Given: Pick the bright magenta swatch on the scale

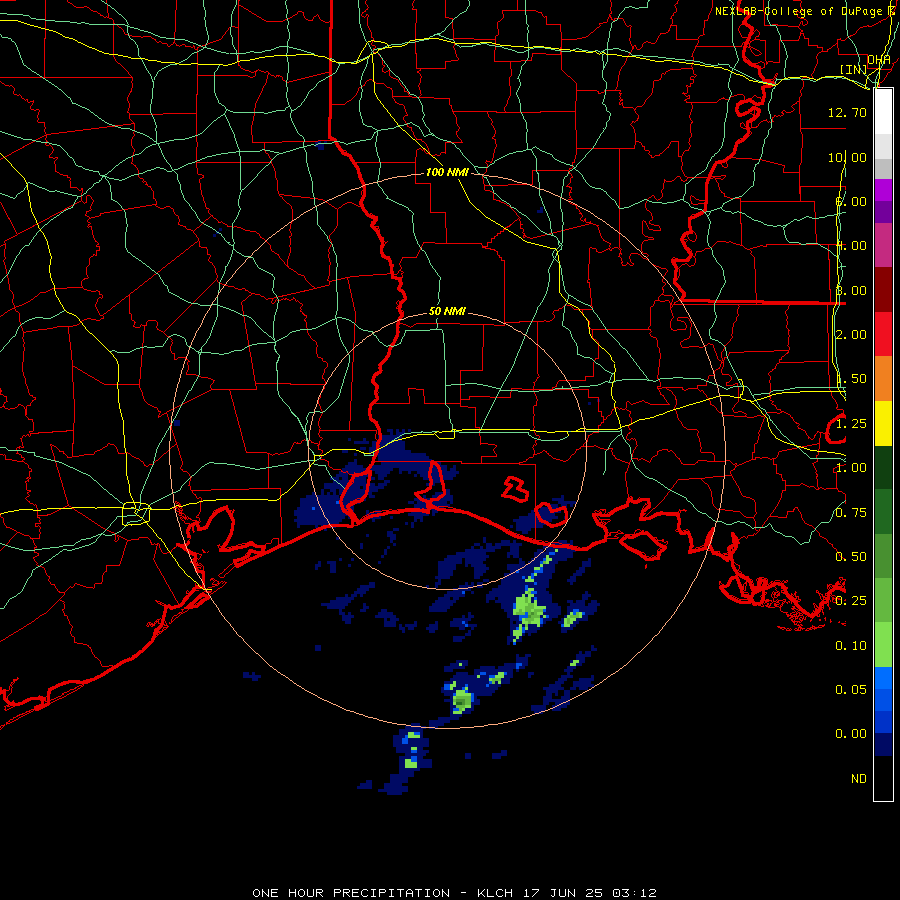Looking at the screenshot, I should click(x=883, y=190).
